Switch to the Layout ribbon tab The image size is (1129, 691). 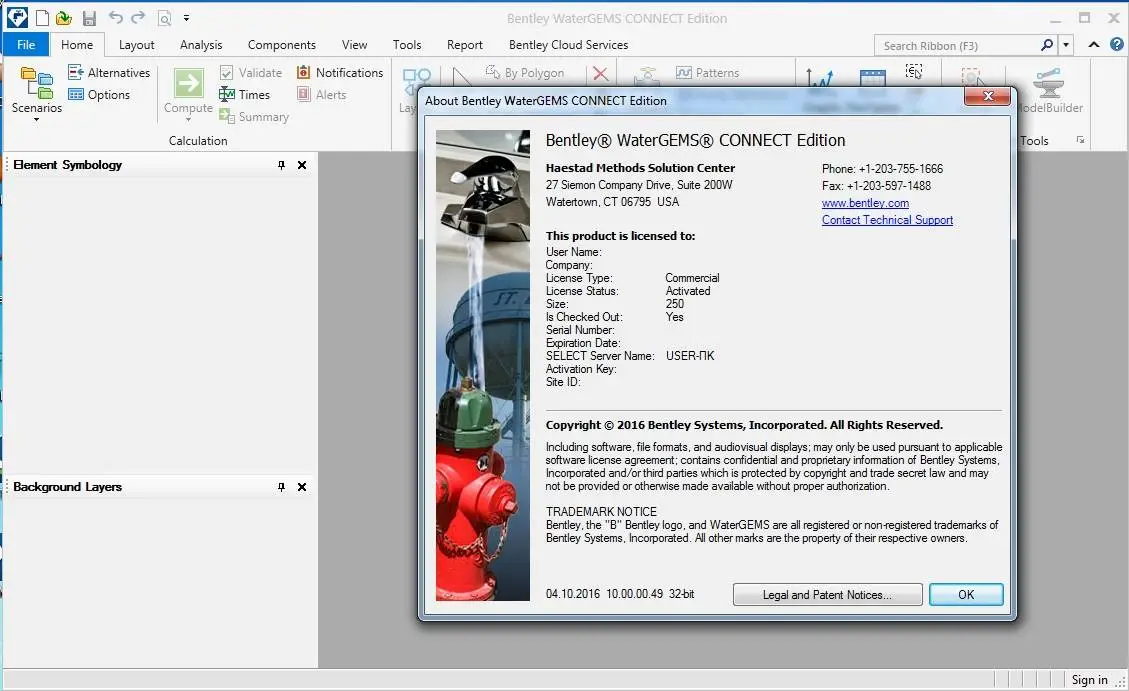click(x=137, y=45)
